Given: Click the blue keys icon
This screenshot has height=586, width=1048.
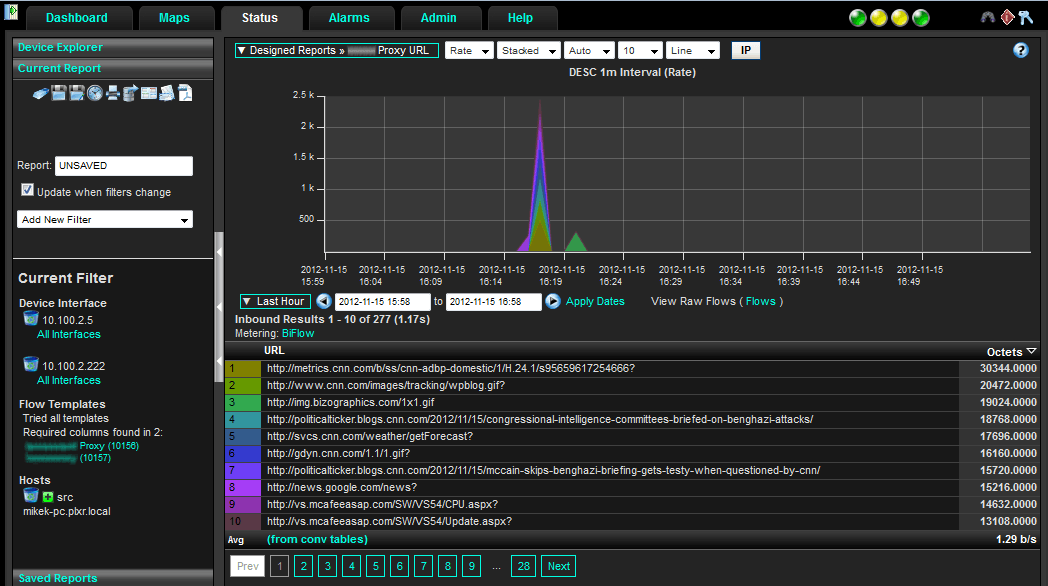Looking at the screenshot, I should [1026, 17].
